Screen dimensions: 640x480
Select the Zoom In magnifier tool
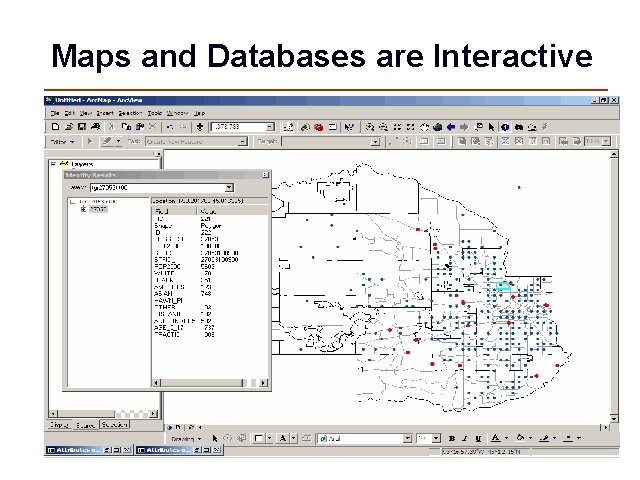(370, 127)
